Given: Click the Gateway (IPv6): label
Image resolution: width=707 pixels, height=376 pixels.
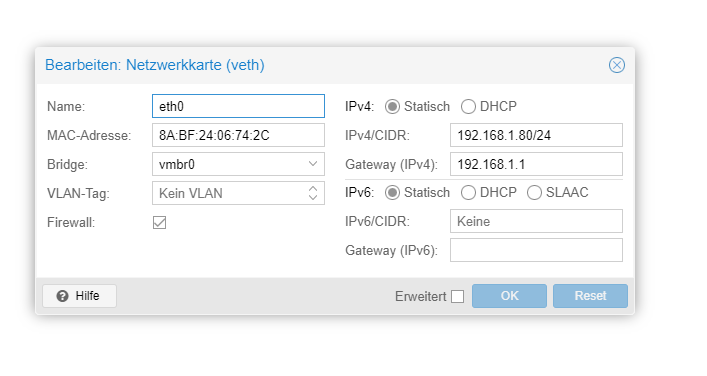Looking at the screenshot, I should pos(391,250).
